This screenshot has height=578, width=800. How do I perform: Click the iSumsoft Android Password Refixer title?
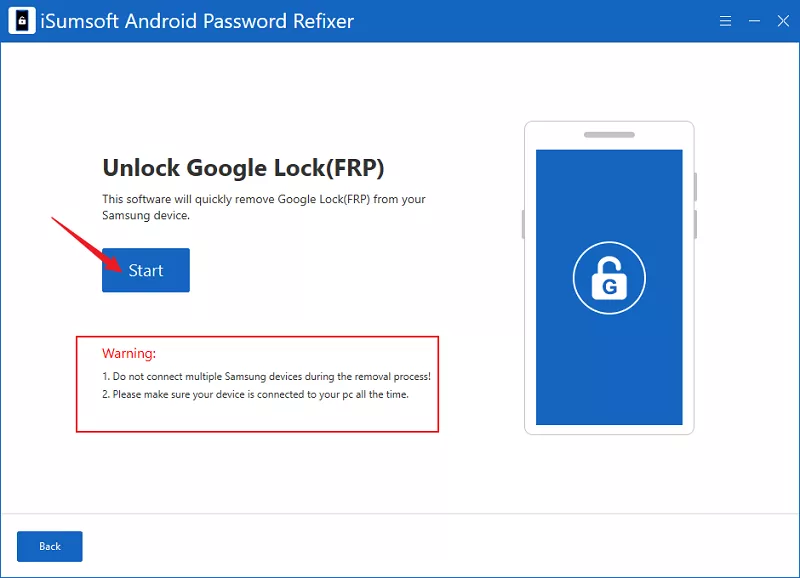[x=197, y=21]
